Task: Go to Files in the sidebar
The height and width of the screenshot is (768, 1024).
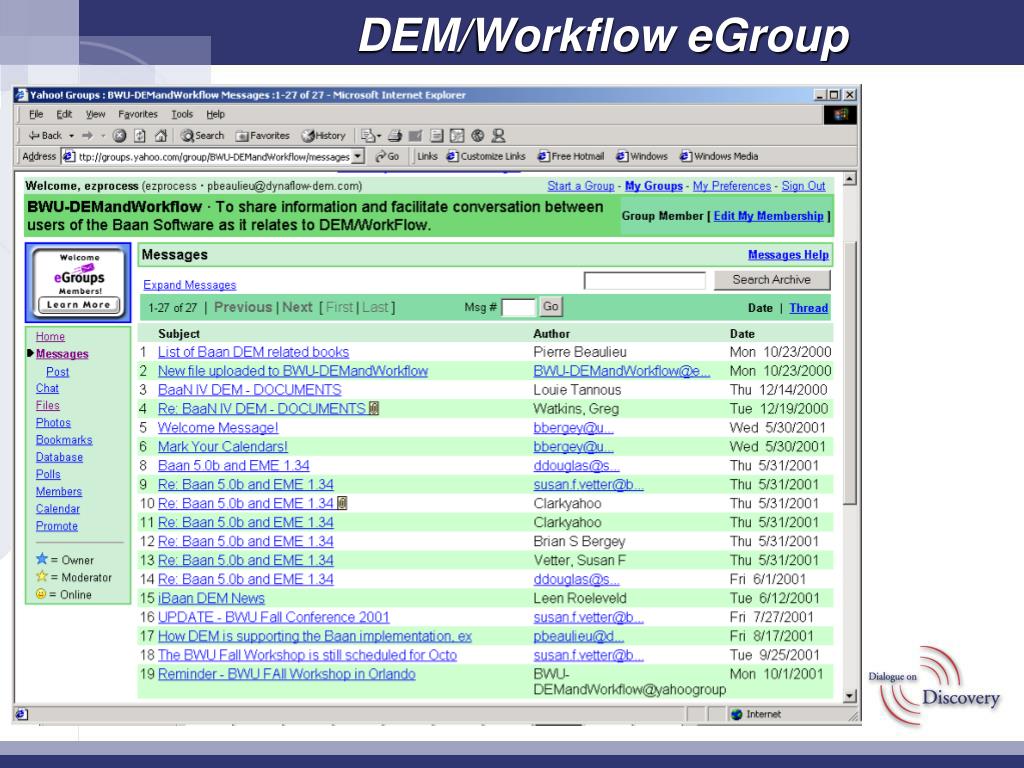Action: [x=48, y=406]
